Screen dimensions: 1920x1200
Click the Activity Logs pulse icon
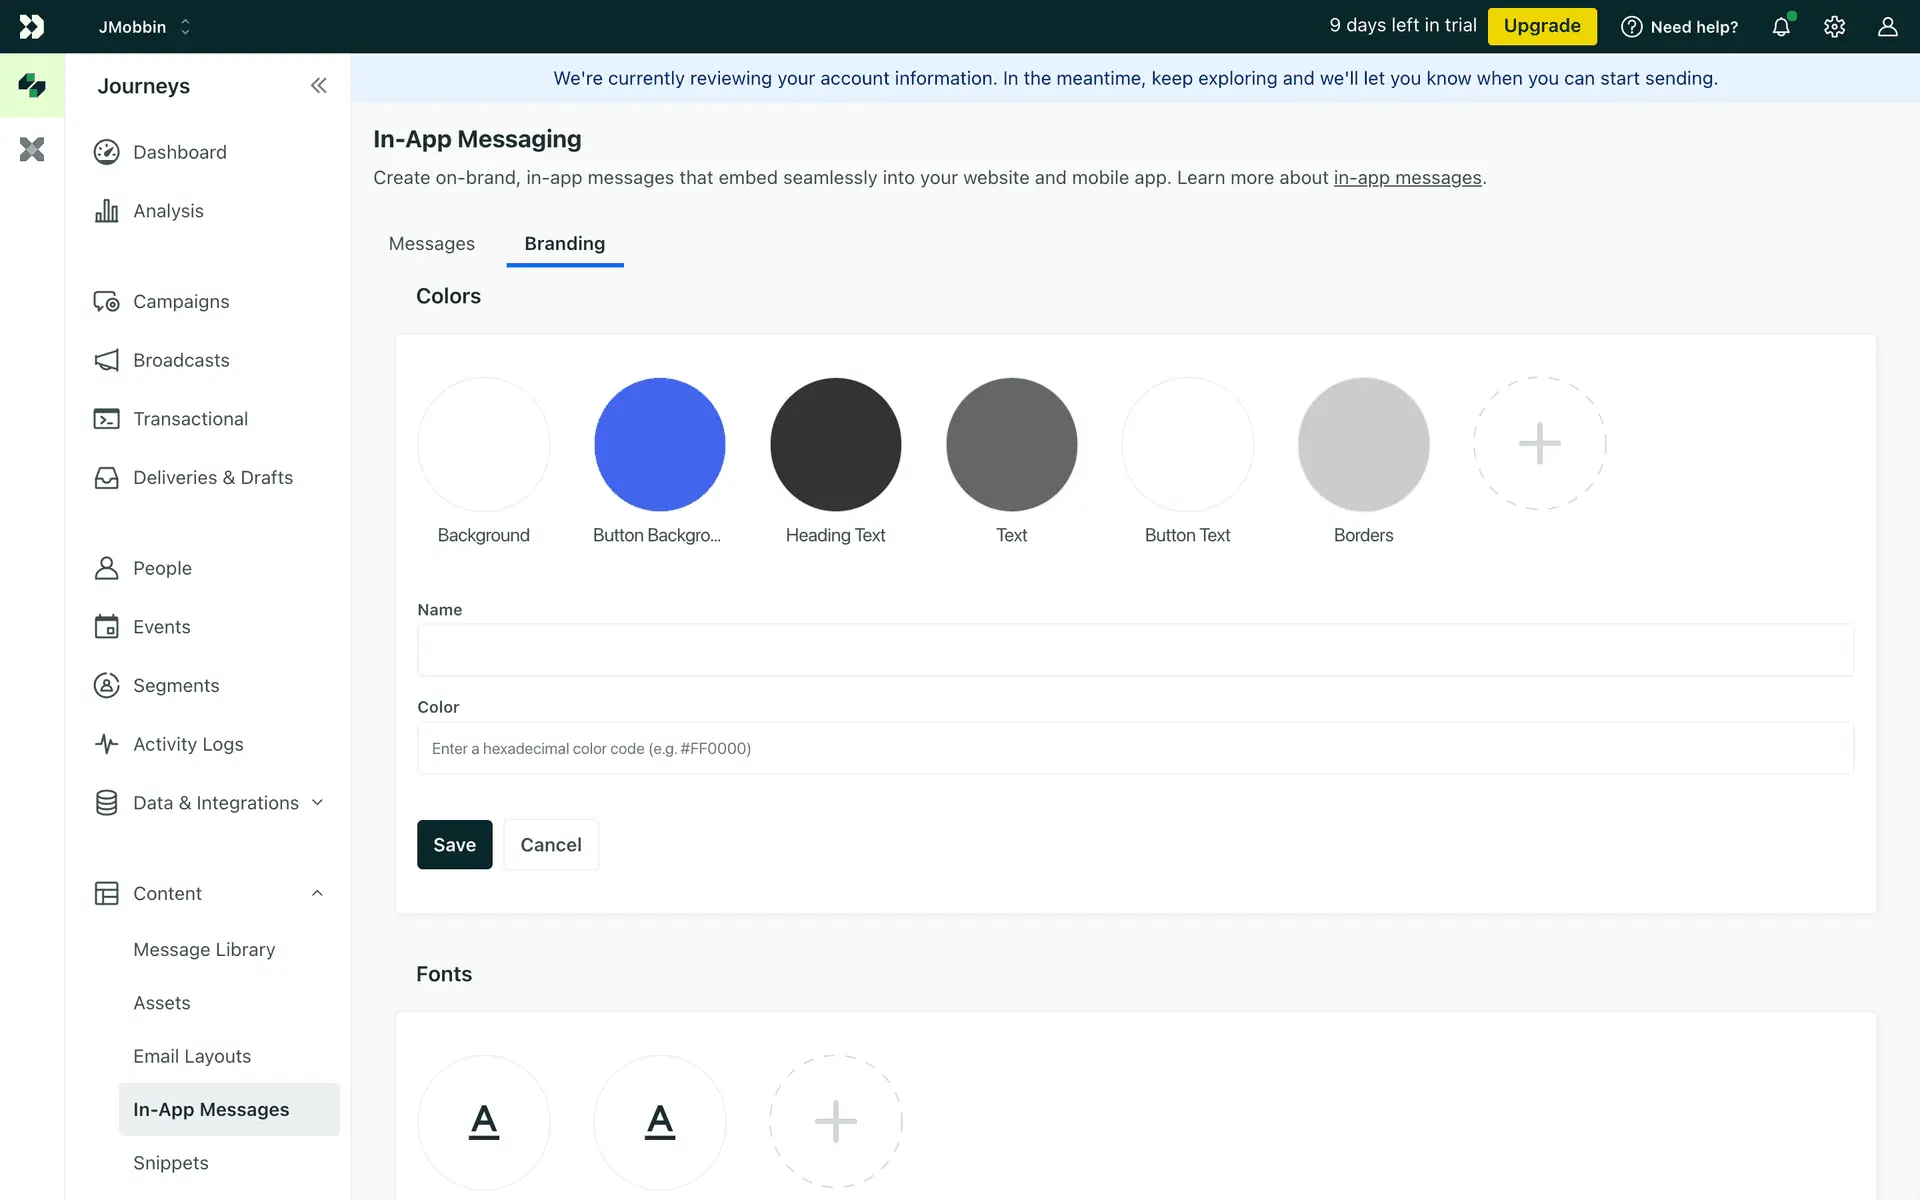(107, 744)
